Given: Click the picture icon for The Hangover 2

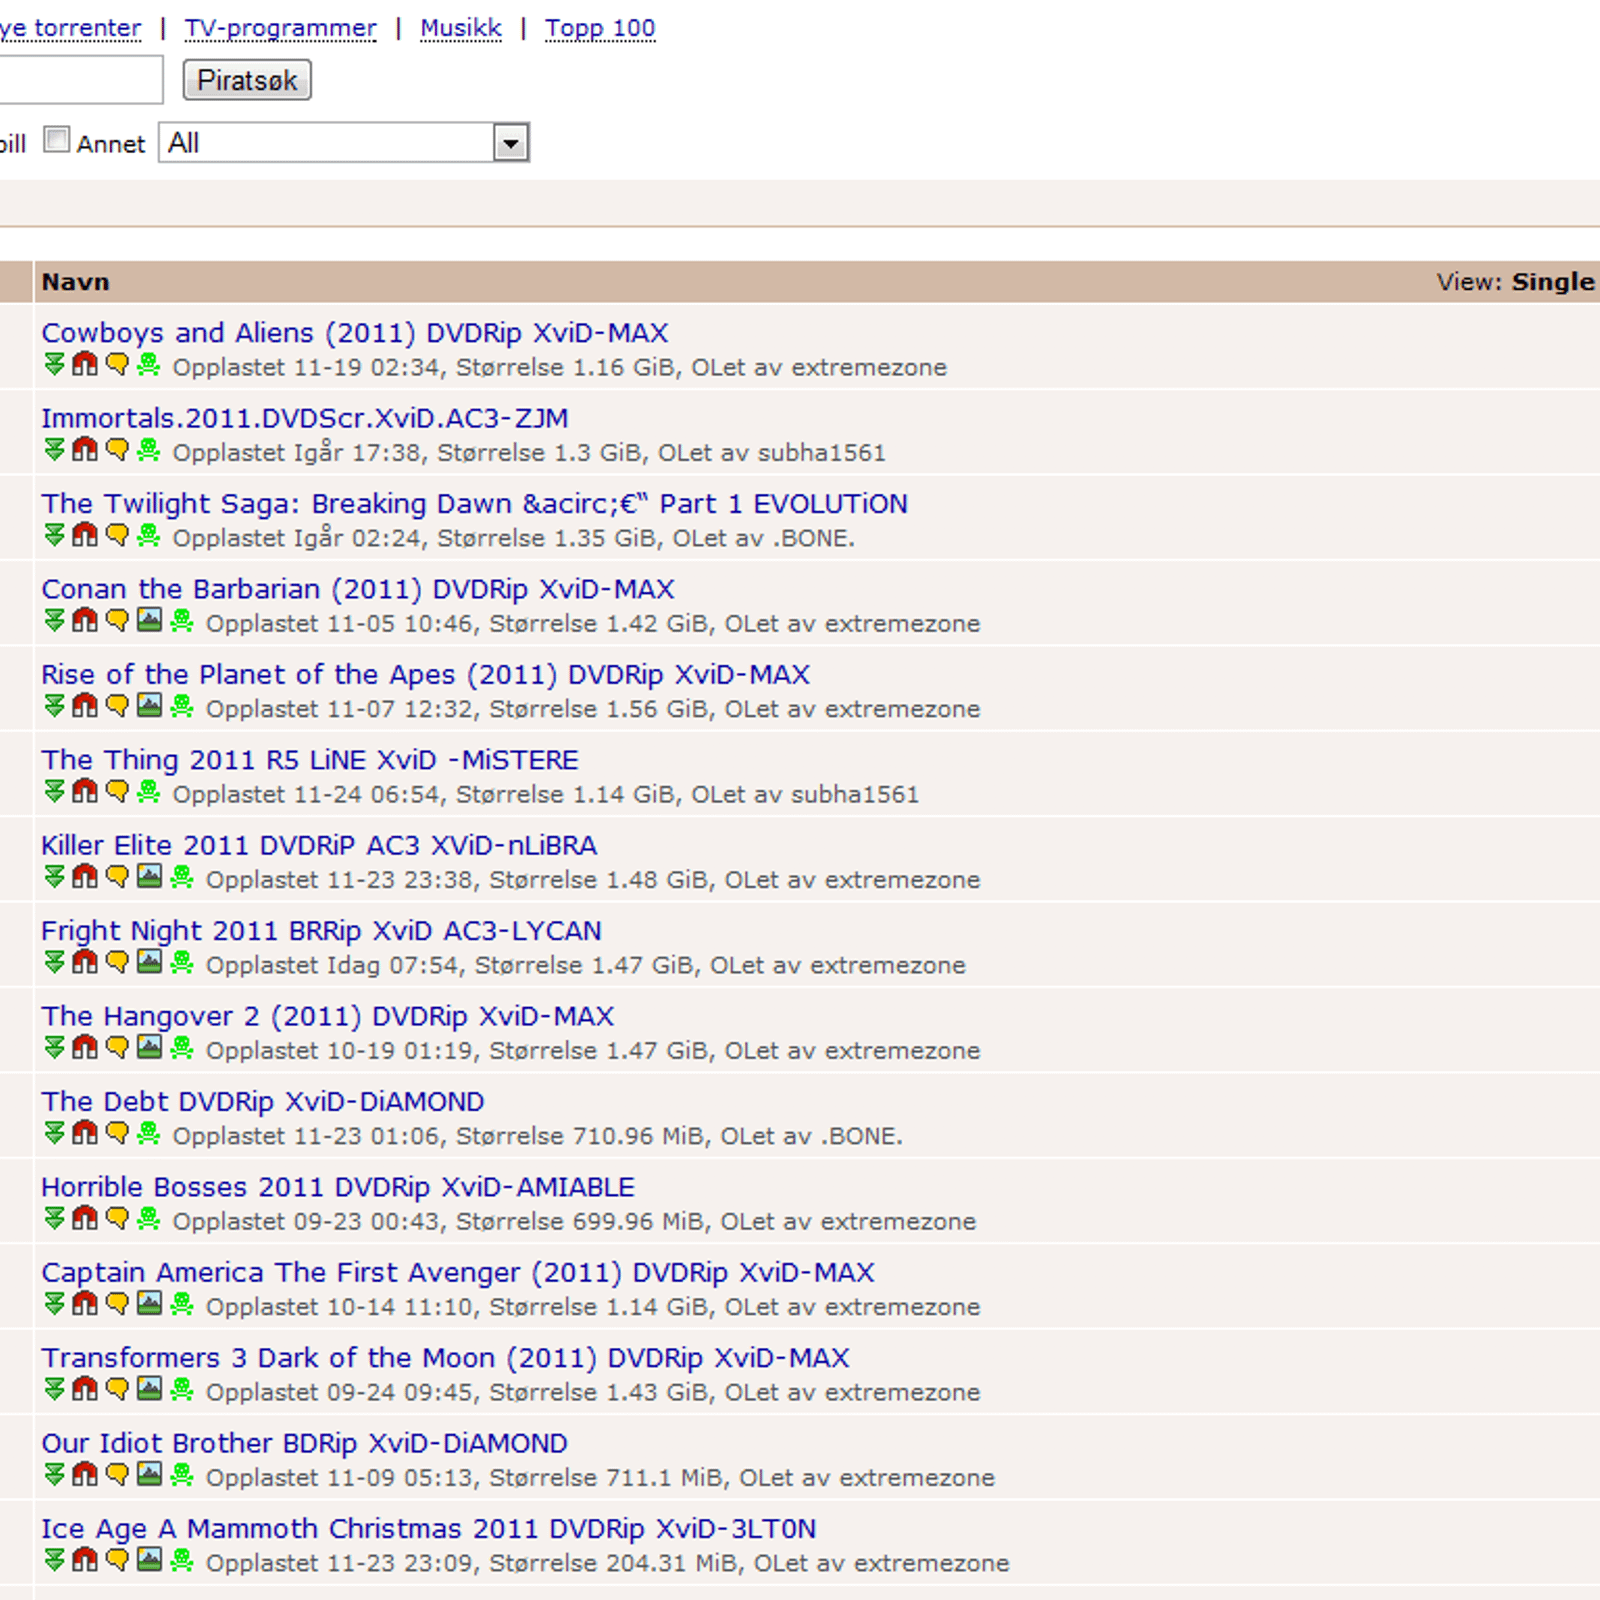Looking at the screenshot, I should click(x=149, y=1048).
